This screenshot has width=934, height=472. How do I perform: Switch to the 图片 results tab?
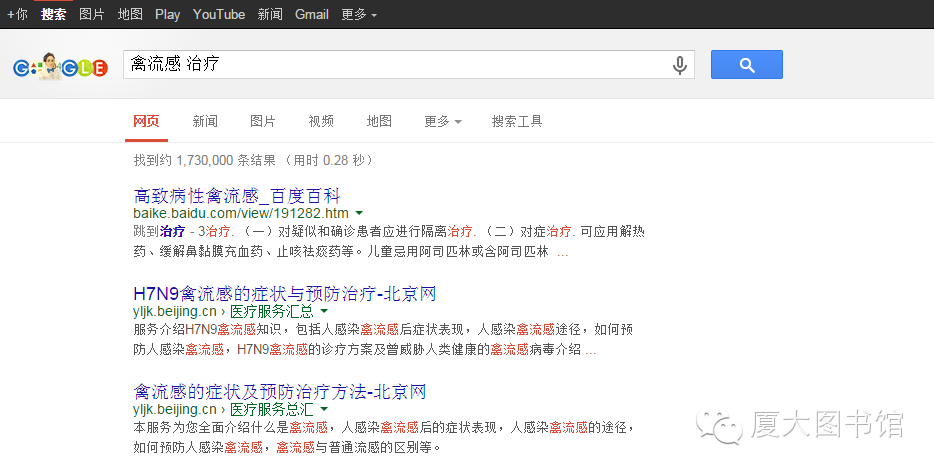click(x=263, y=121)
